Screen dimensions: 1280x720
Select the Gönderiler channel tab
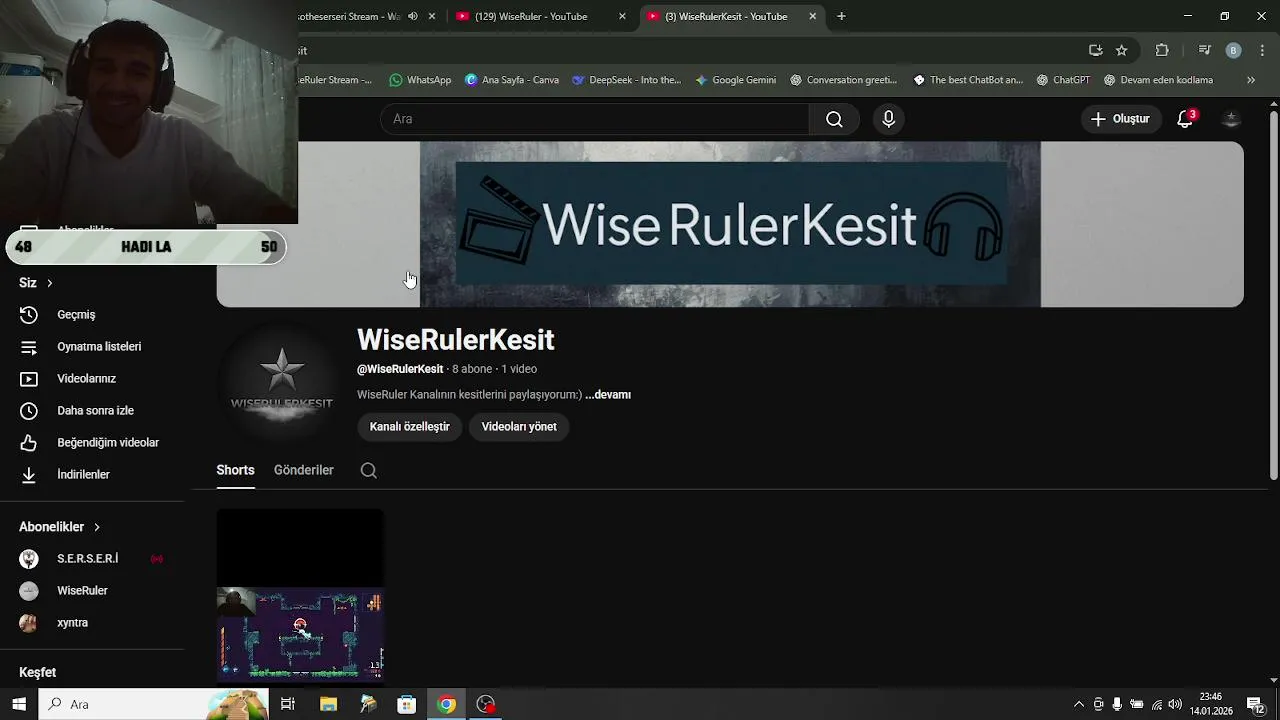tap(304, 470)
